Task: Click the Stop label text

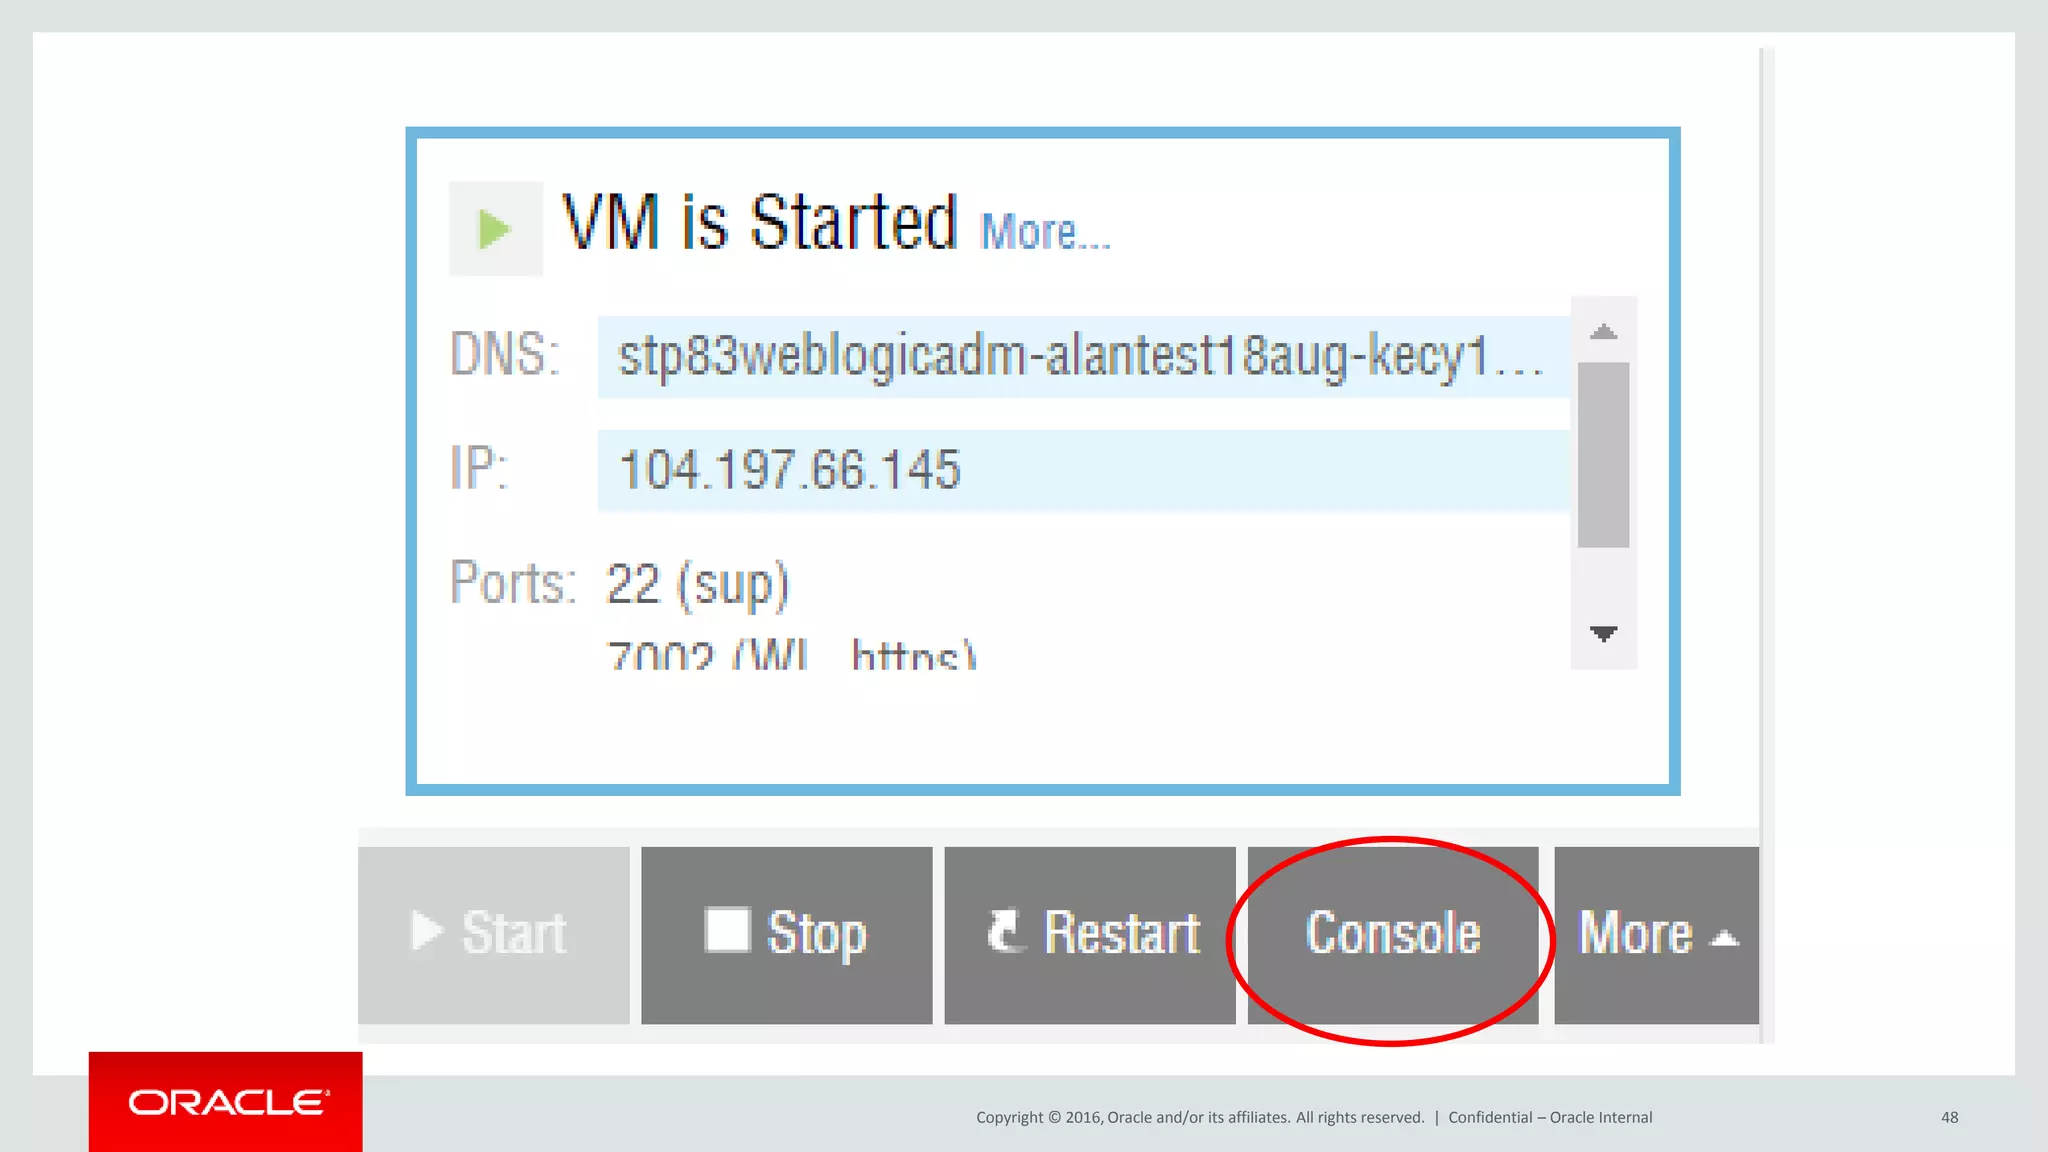Action: tap(816, 934)
